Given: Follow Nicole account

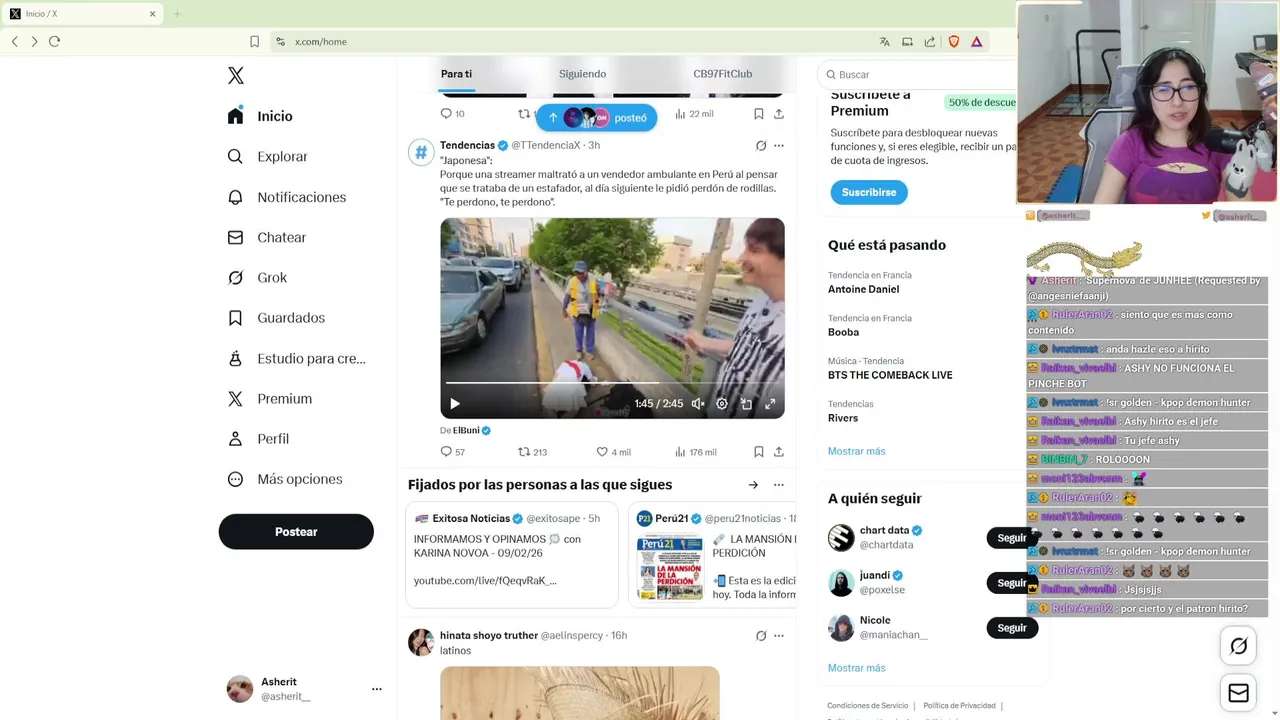Looking at the screenshot, I should click(x=1012, y=628).
